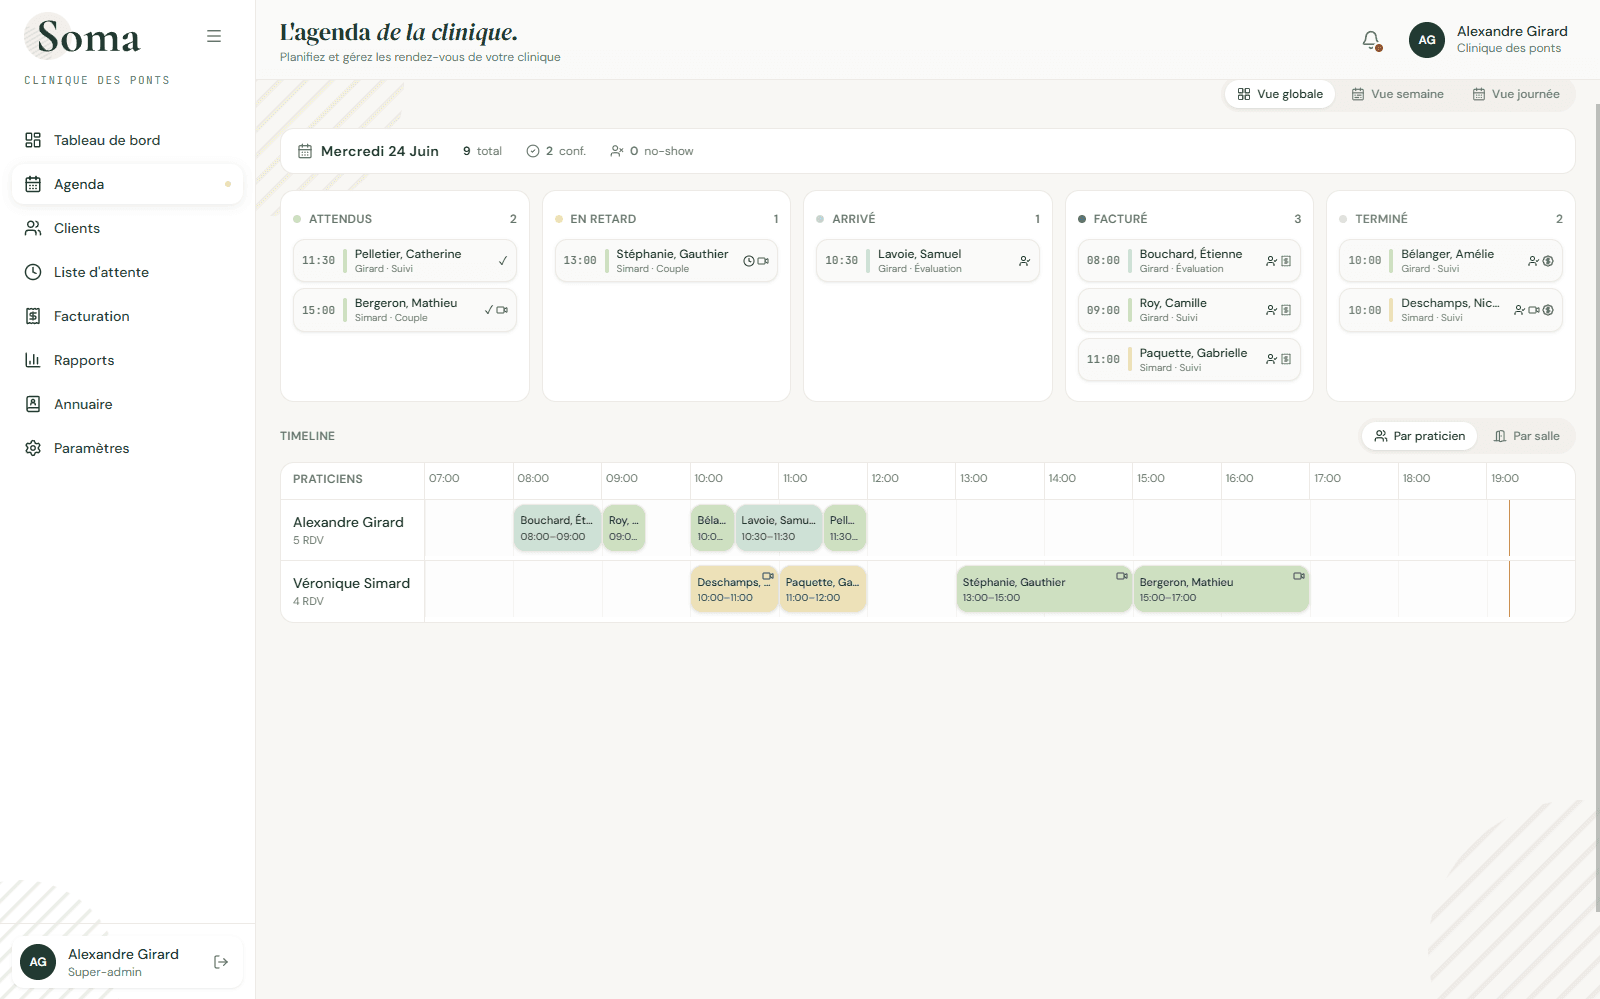
Task: Collapse the sidebar with the hamburger icon
Action: pos(214,36)
